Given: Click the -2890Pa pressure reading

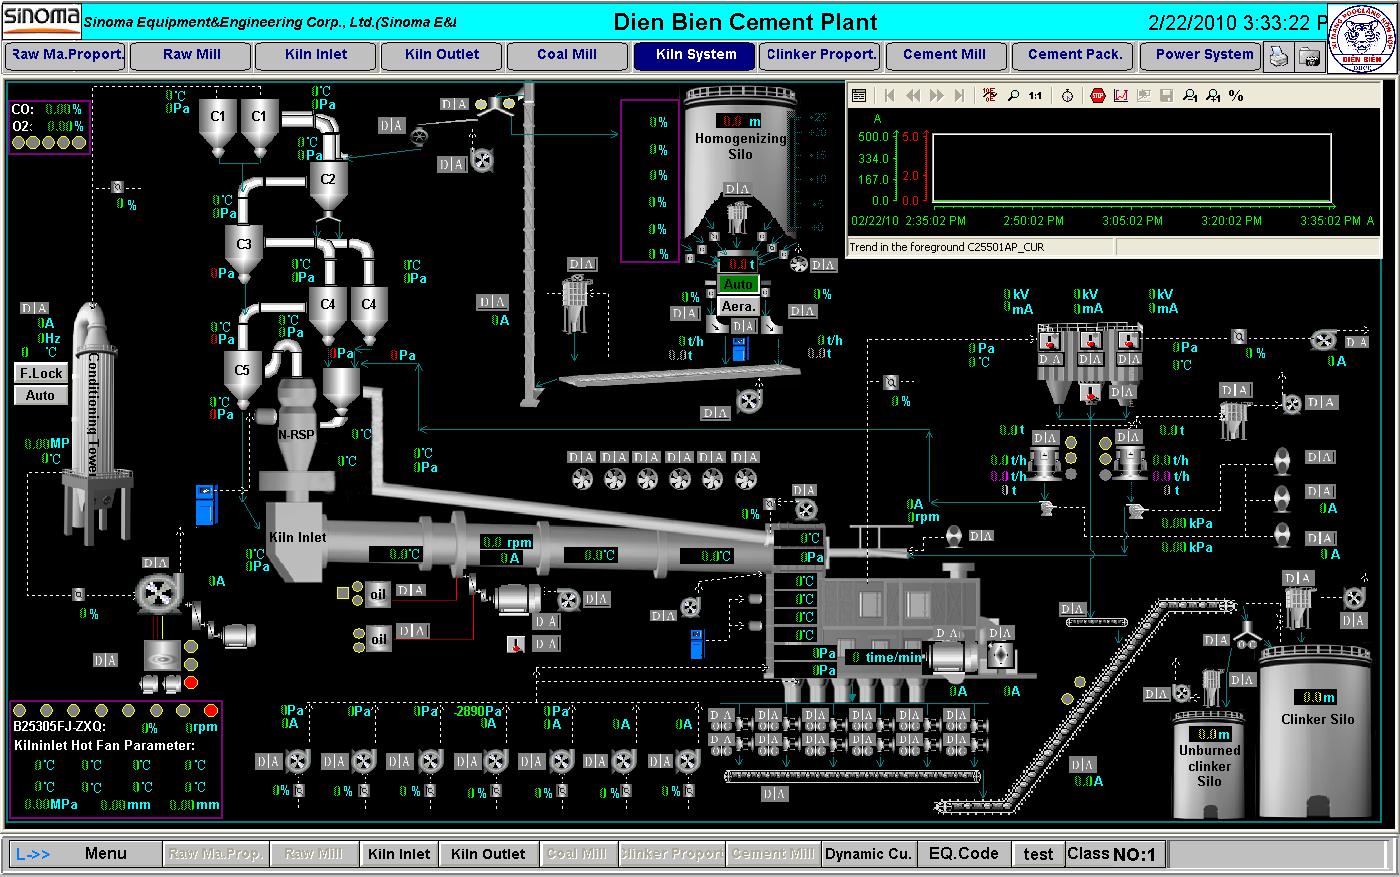Looking at the screenshot, I should (x=476, y=711).
